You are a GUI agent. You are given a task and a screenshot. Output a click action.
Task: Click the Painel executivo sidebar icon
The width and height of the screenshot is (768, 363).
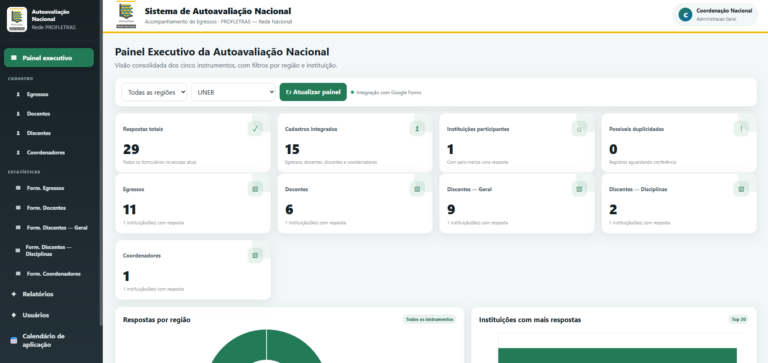(x=14, y=58)
